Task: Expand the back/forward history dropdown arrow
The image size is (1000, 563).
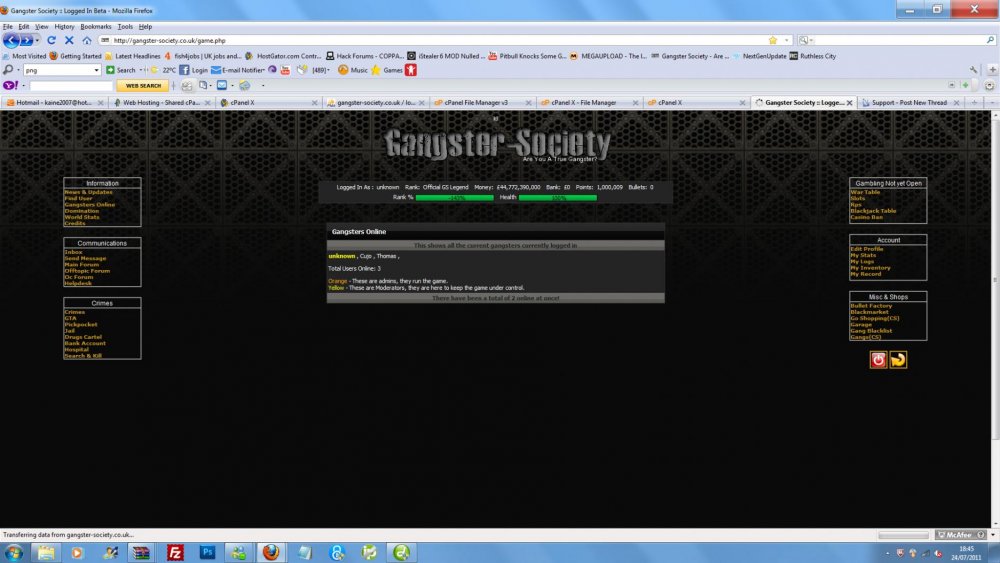Action: 37,40
